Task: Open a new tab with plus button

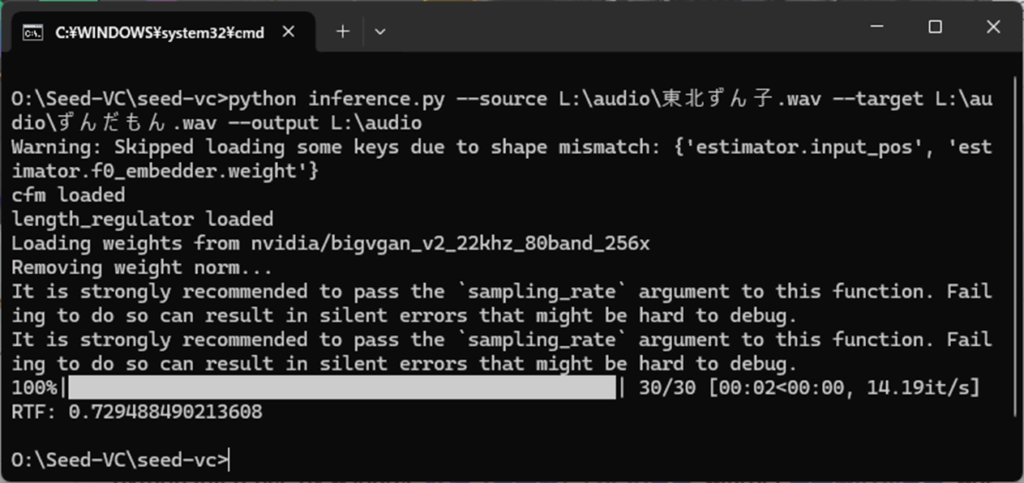Action: (x=342, y=31)
